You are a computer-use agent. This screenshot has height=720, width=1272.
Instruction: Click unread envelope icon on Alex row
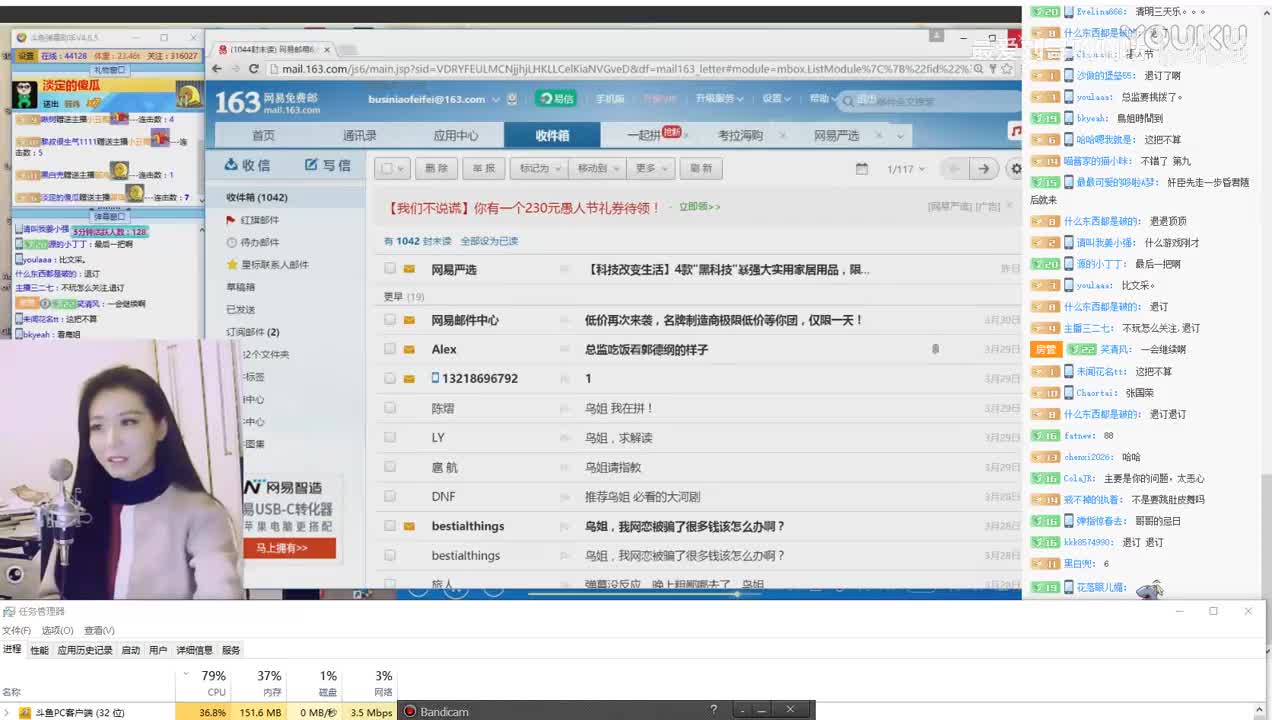[x=409, y=349]
